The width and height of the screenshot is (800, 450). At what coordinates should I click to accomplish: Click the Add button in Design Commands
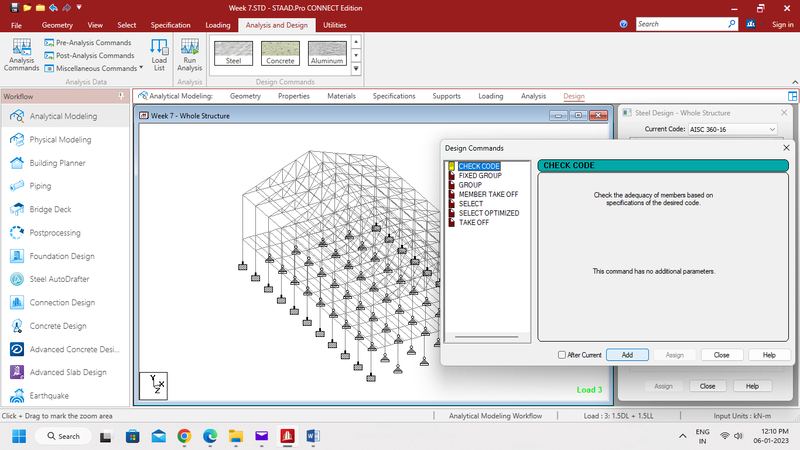627,355
